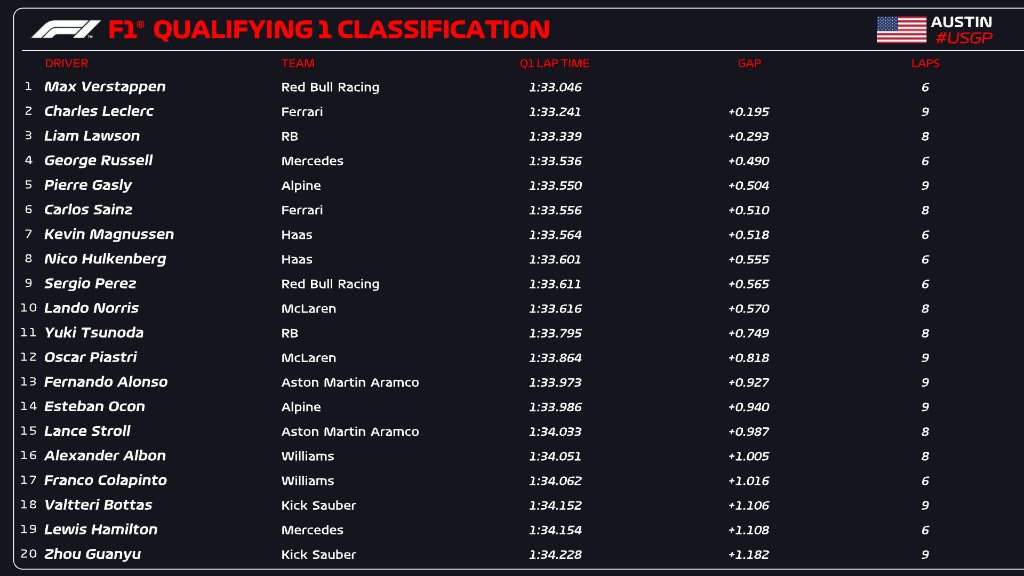Click Liam Lawson's name
The image size is (1024, 576).
[92, 136]
